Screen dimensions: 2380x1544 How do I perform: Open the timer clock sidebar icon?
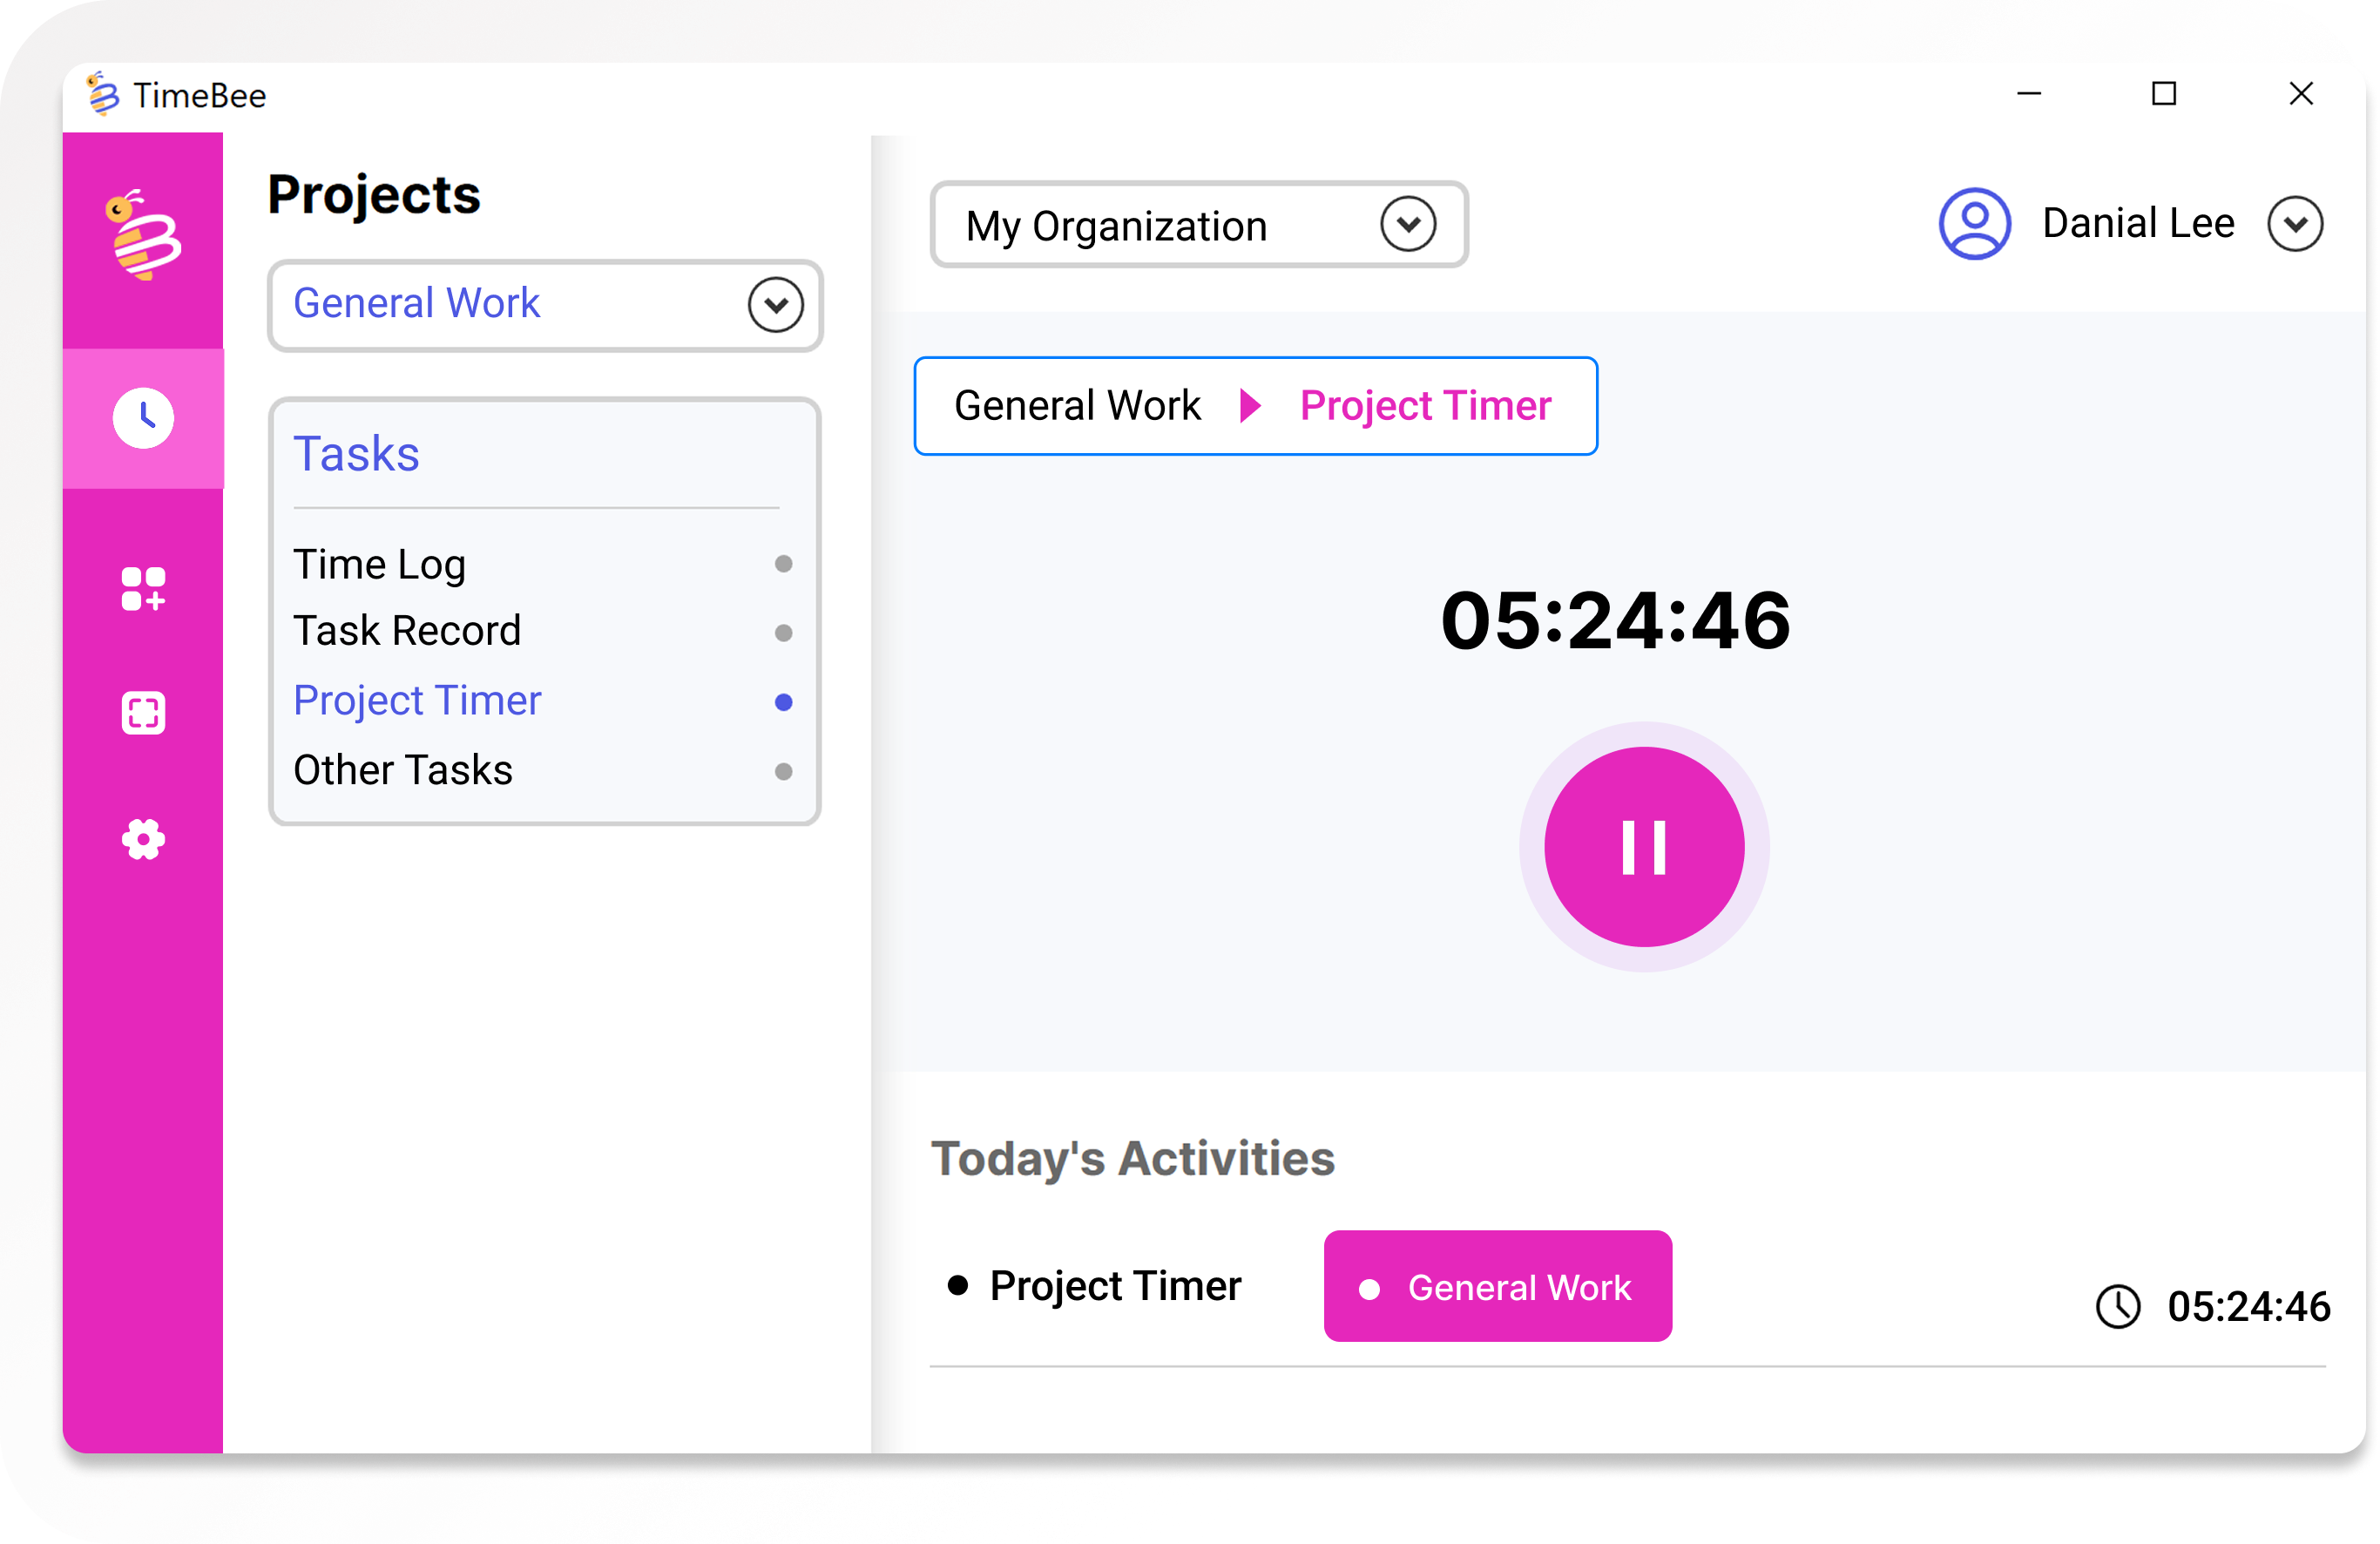(143, 418)
